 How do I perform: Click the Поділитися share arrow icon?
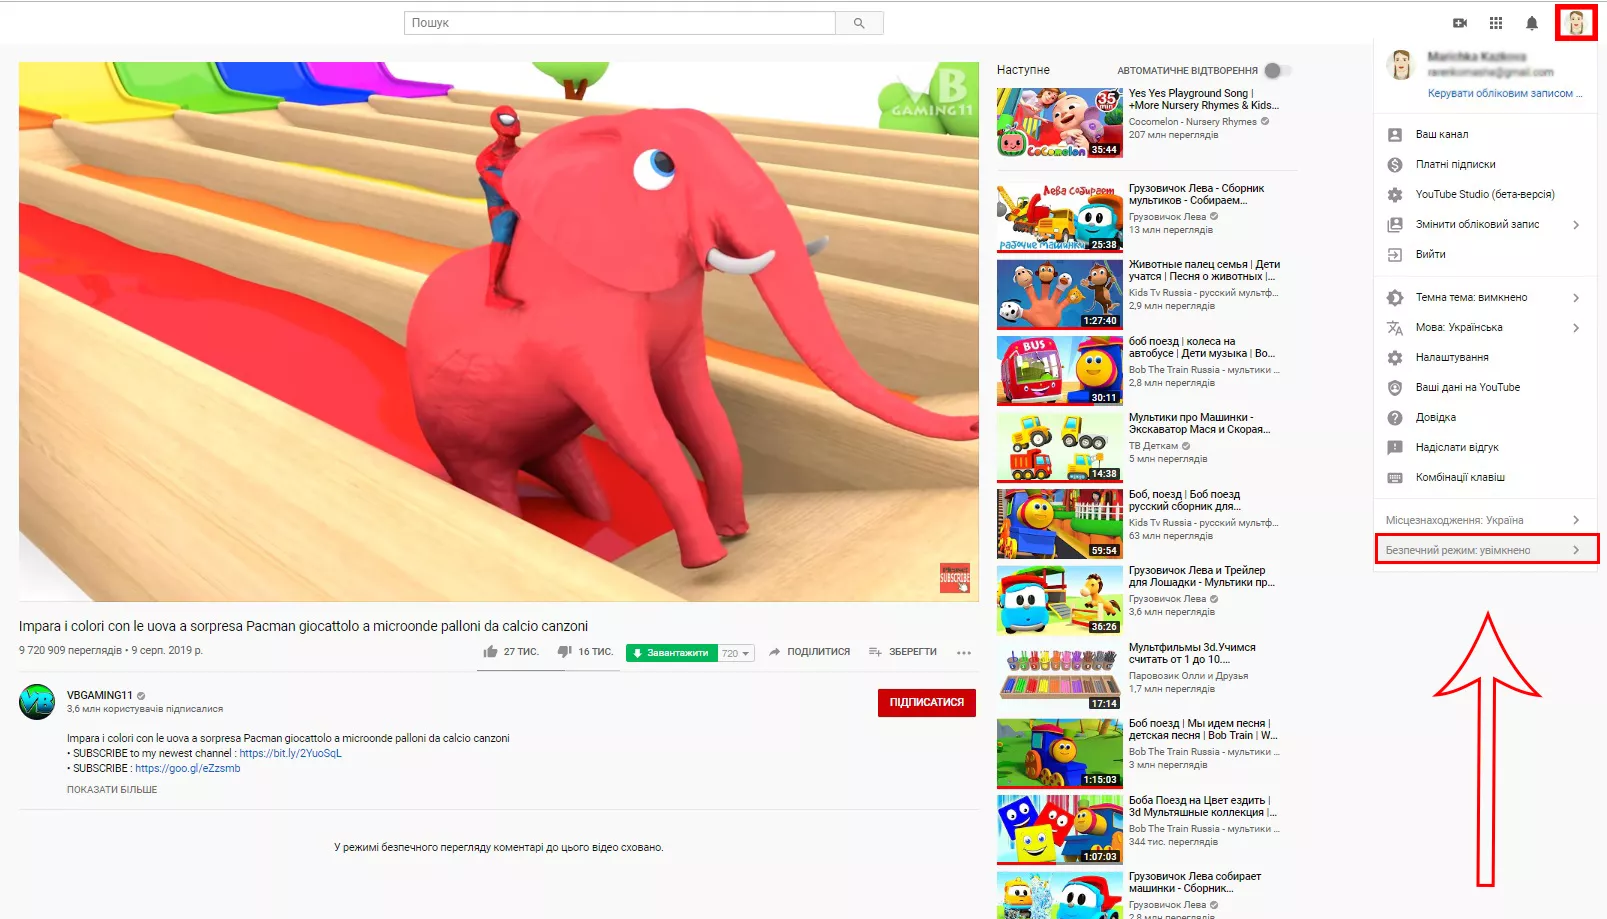774,652
